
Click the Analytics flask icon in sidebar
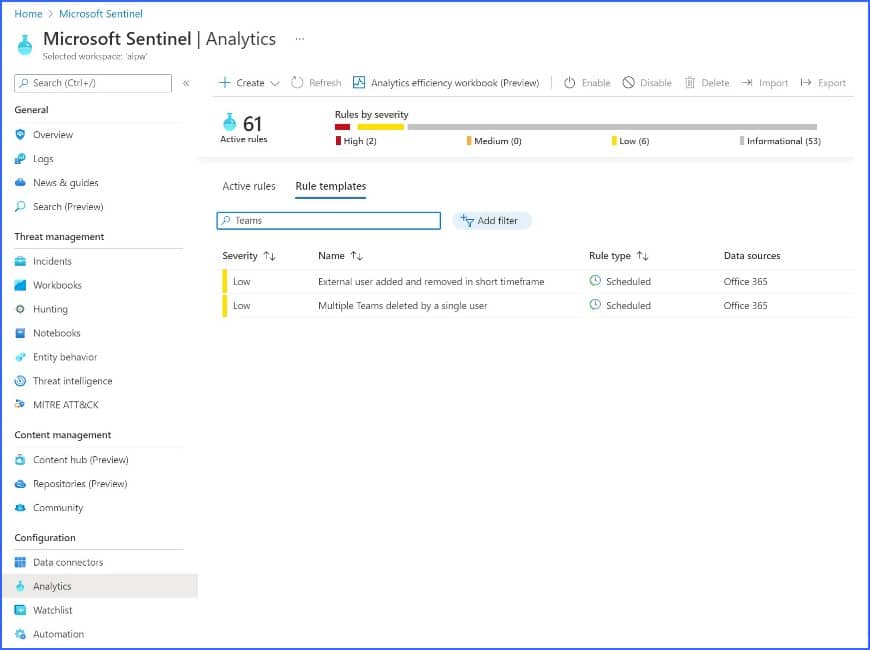[21, 586]
